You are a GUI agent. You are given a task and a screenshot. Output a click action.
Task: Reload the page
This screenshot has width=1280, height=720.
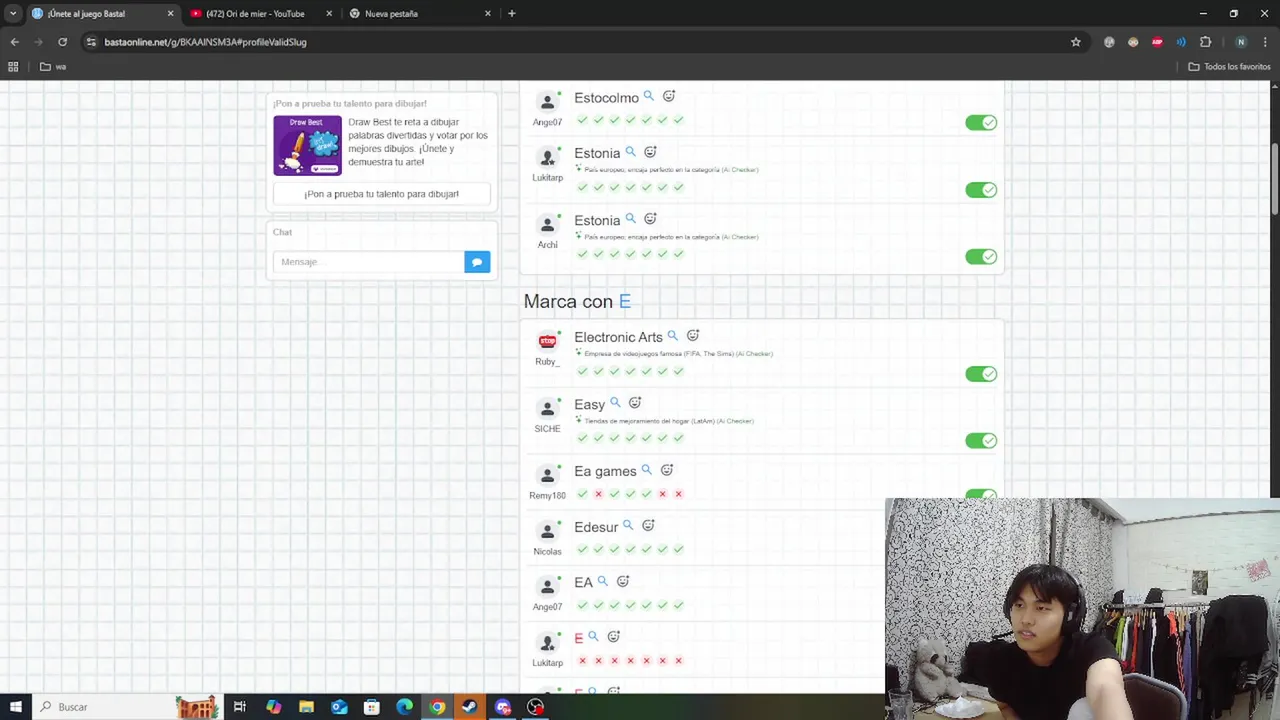click(62, 42)
